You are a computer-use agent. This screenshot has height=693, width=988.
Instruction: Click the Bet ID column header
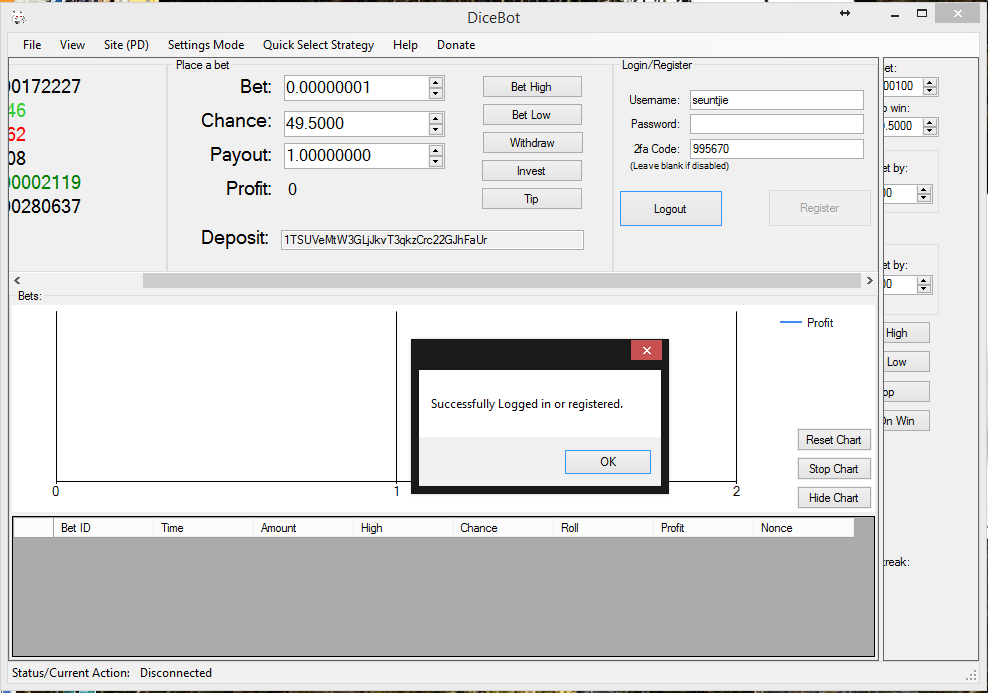(x=103, y=528)
